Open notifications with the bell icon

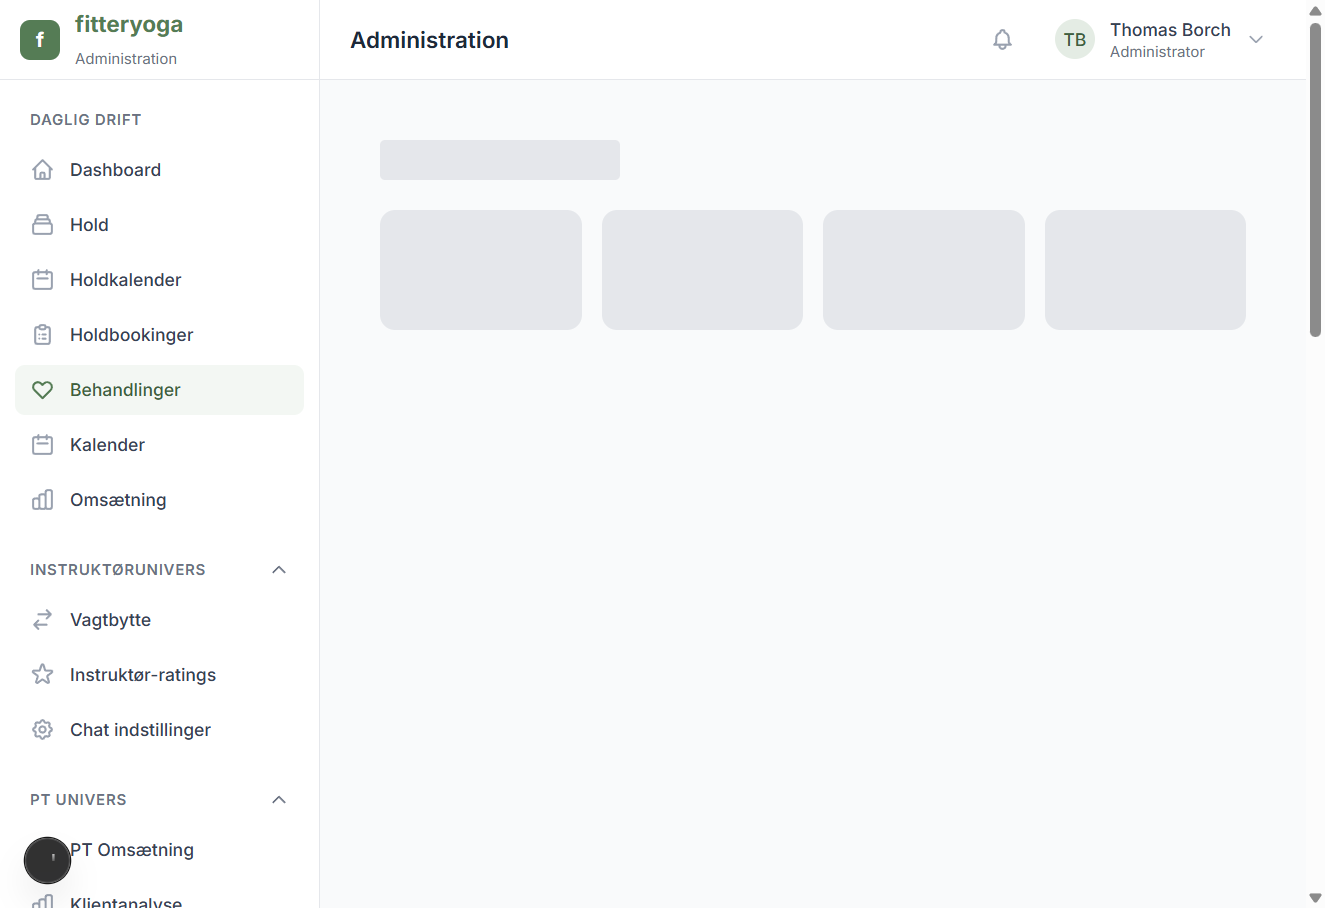pyautogui.click(x=1002, y=39)
